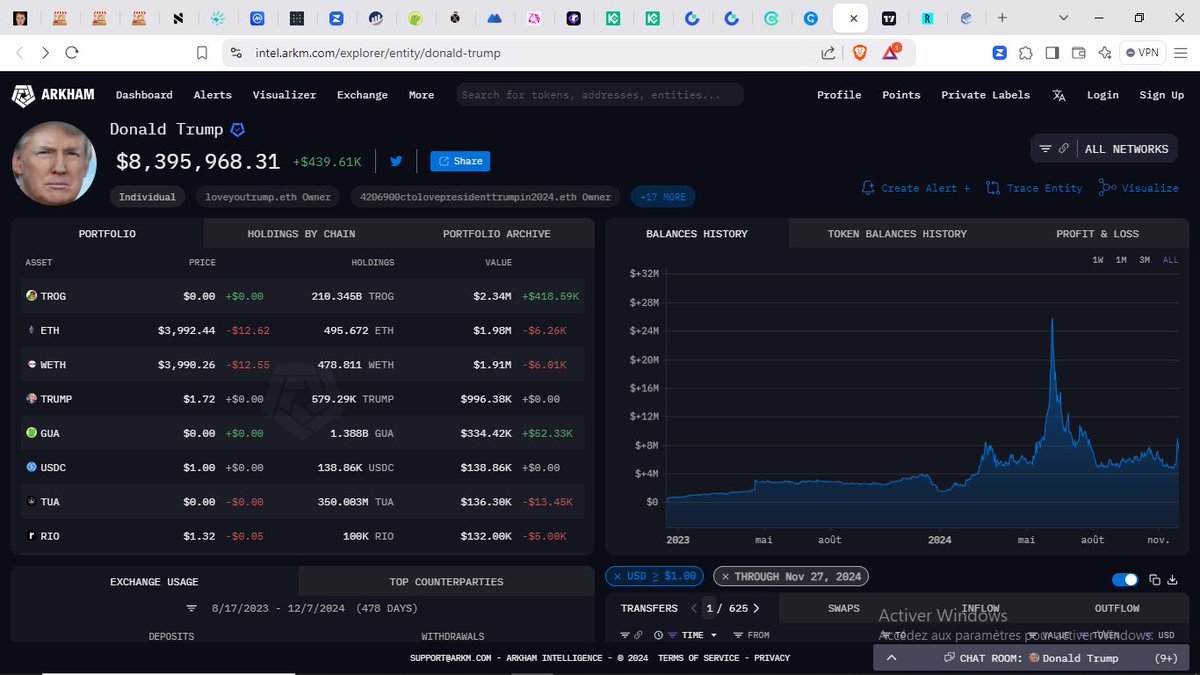The image size is (1200, 675).
Task: Open Donald Trump's Twitter profile icon
Action: click(x=396, y=161)
